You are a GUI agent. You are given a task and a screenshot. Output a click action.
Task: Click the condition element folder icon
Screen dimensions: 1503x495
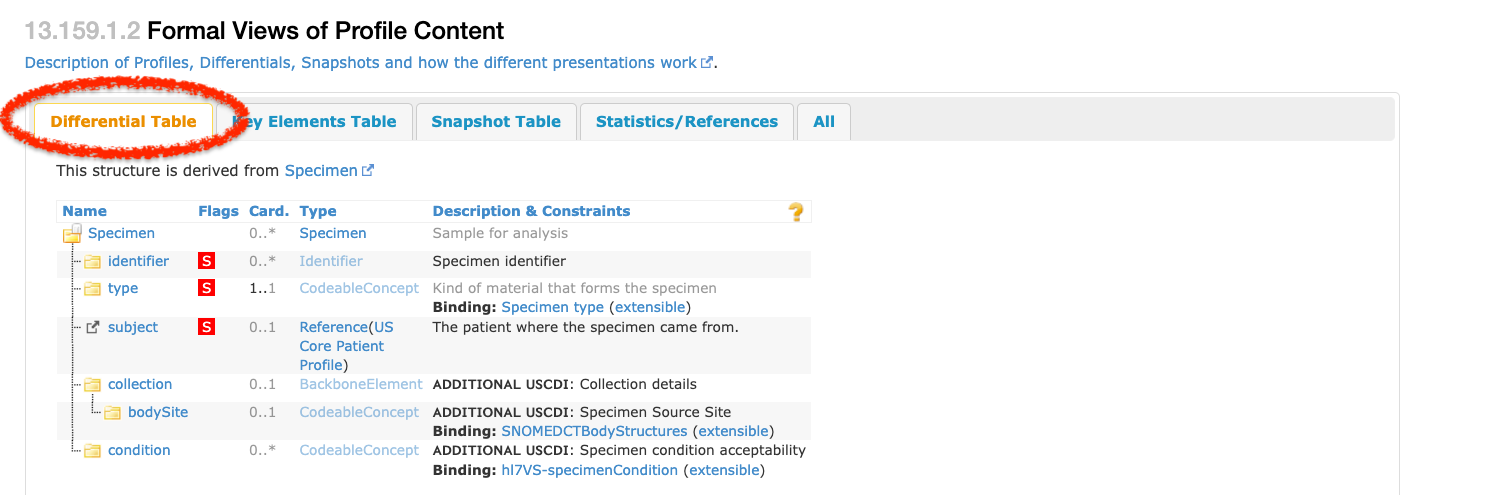(92, 451)
